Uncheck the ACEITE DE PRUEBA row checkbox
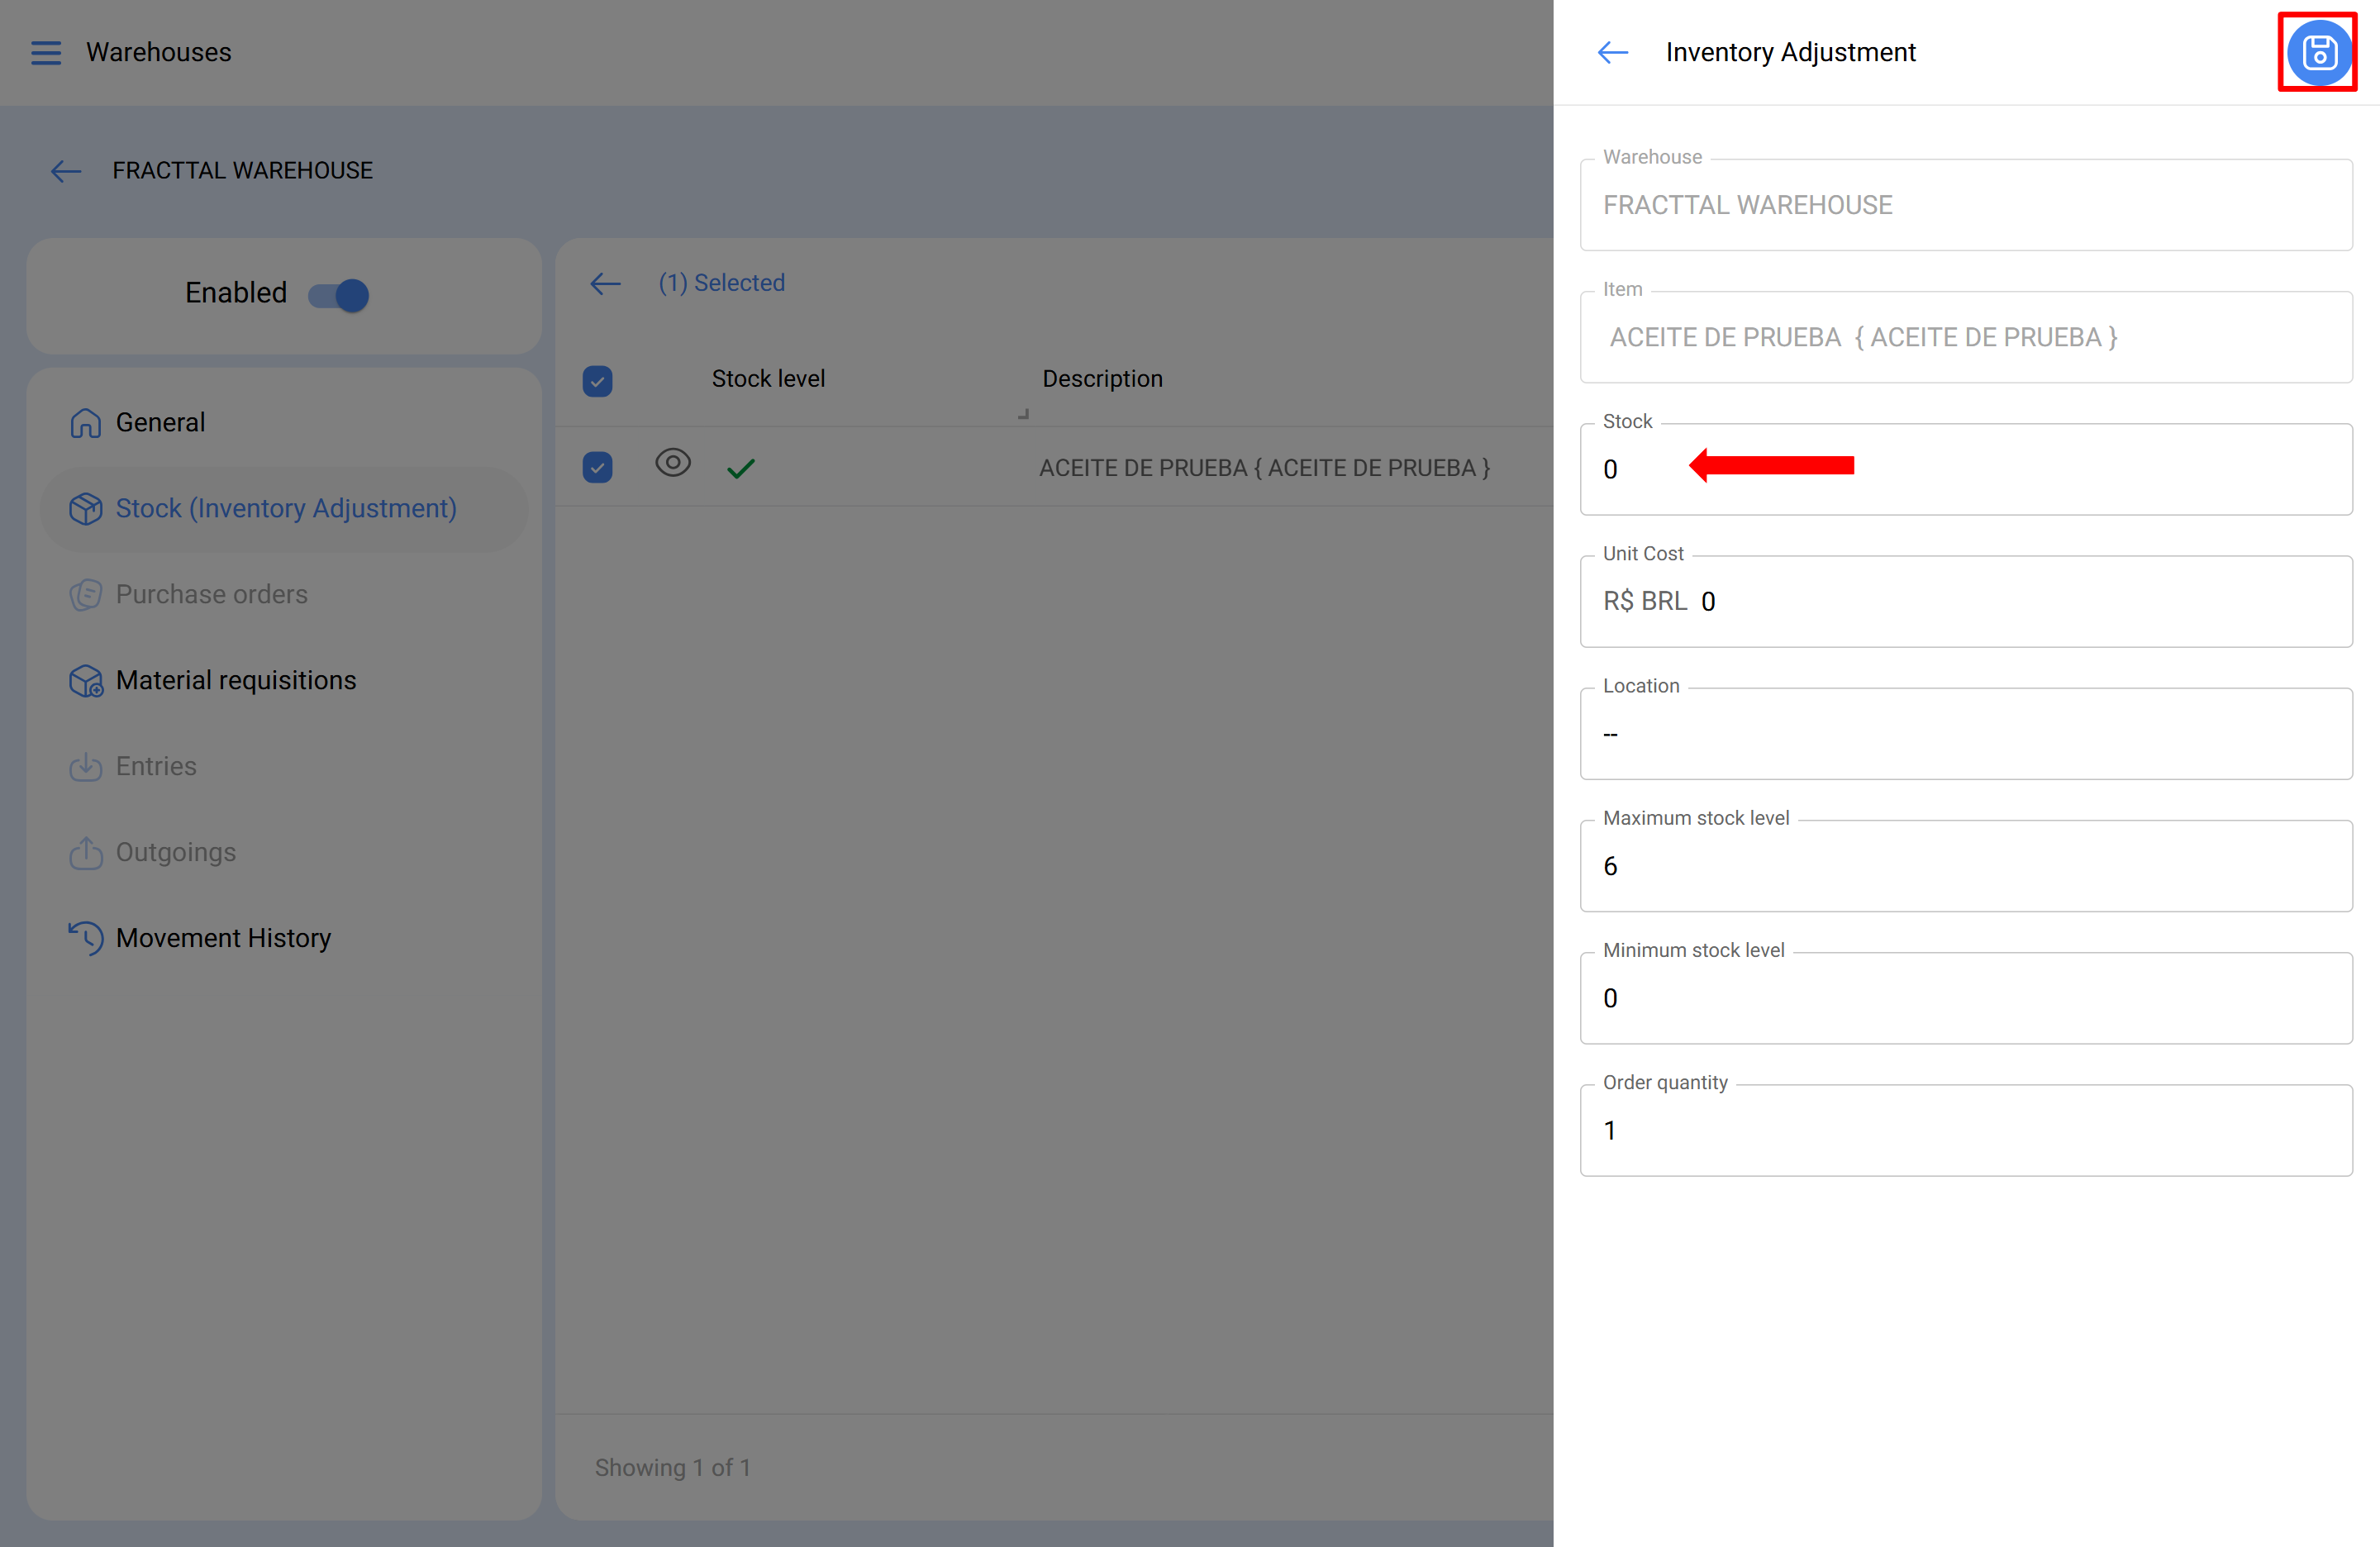 click(597, 467)
